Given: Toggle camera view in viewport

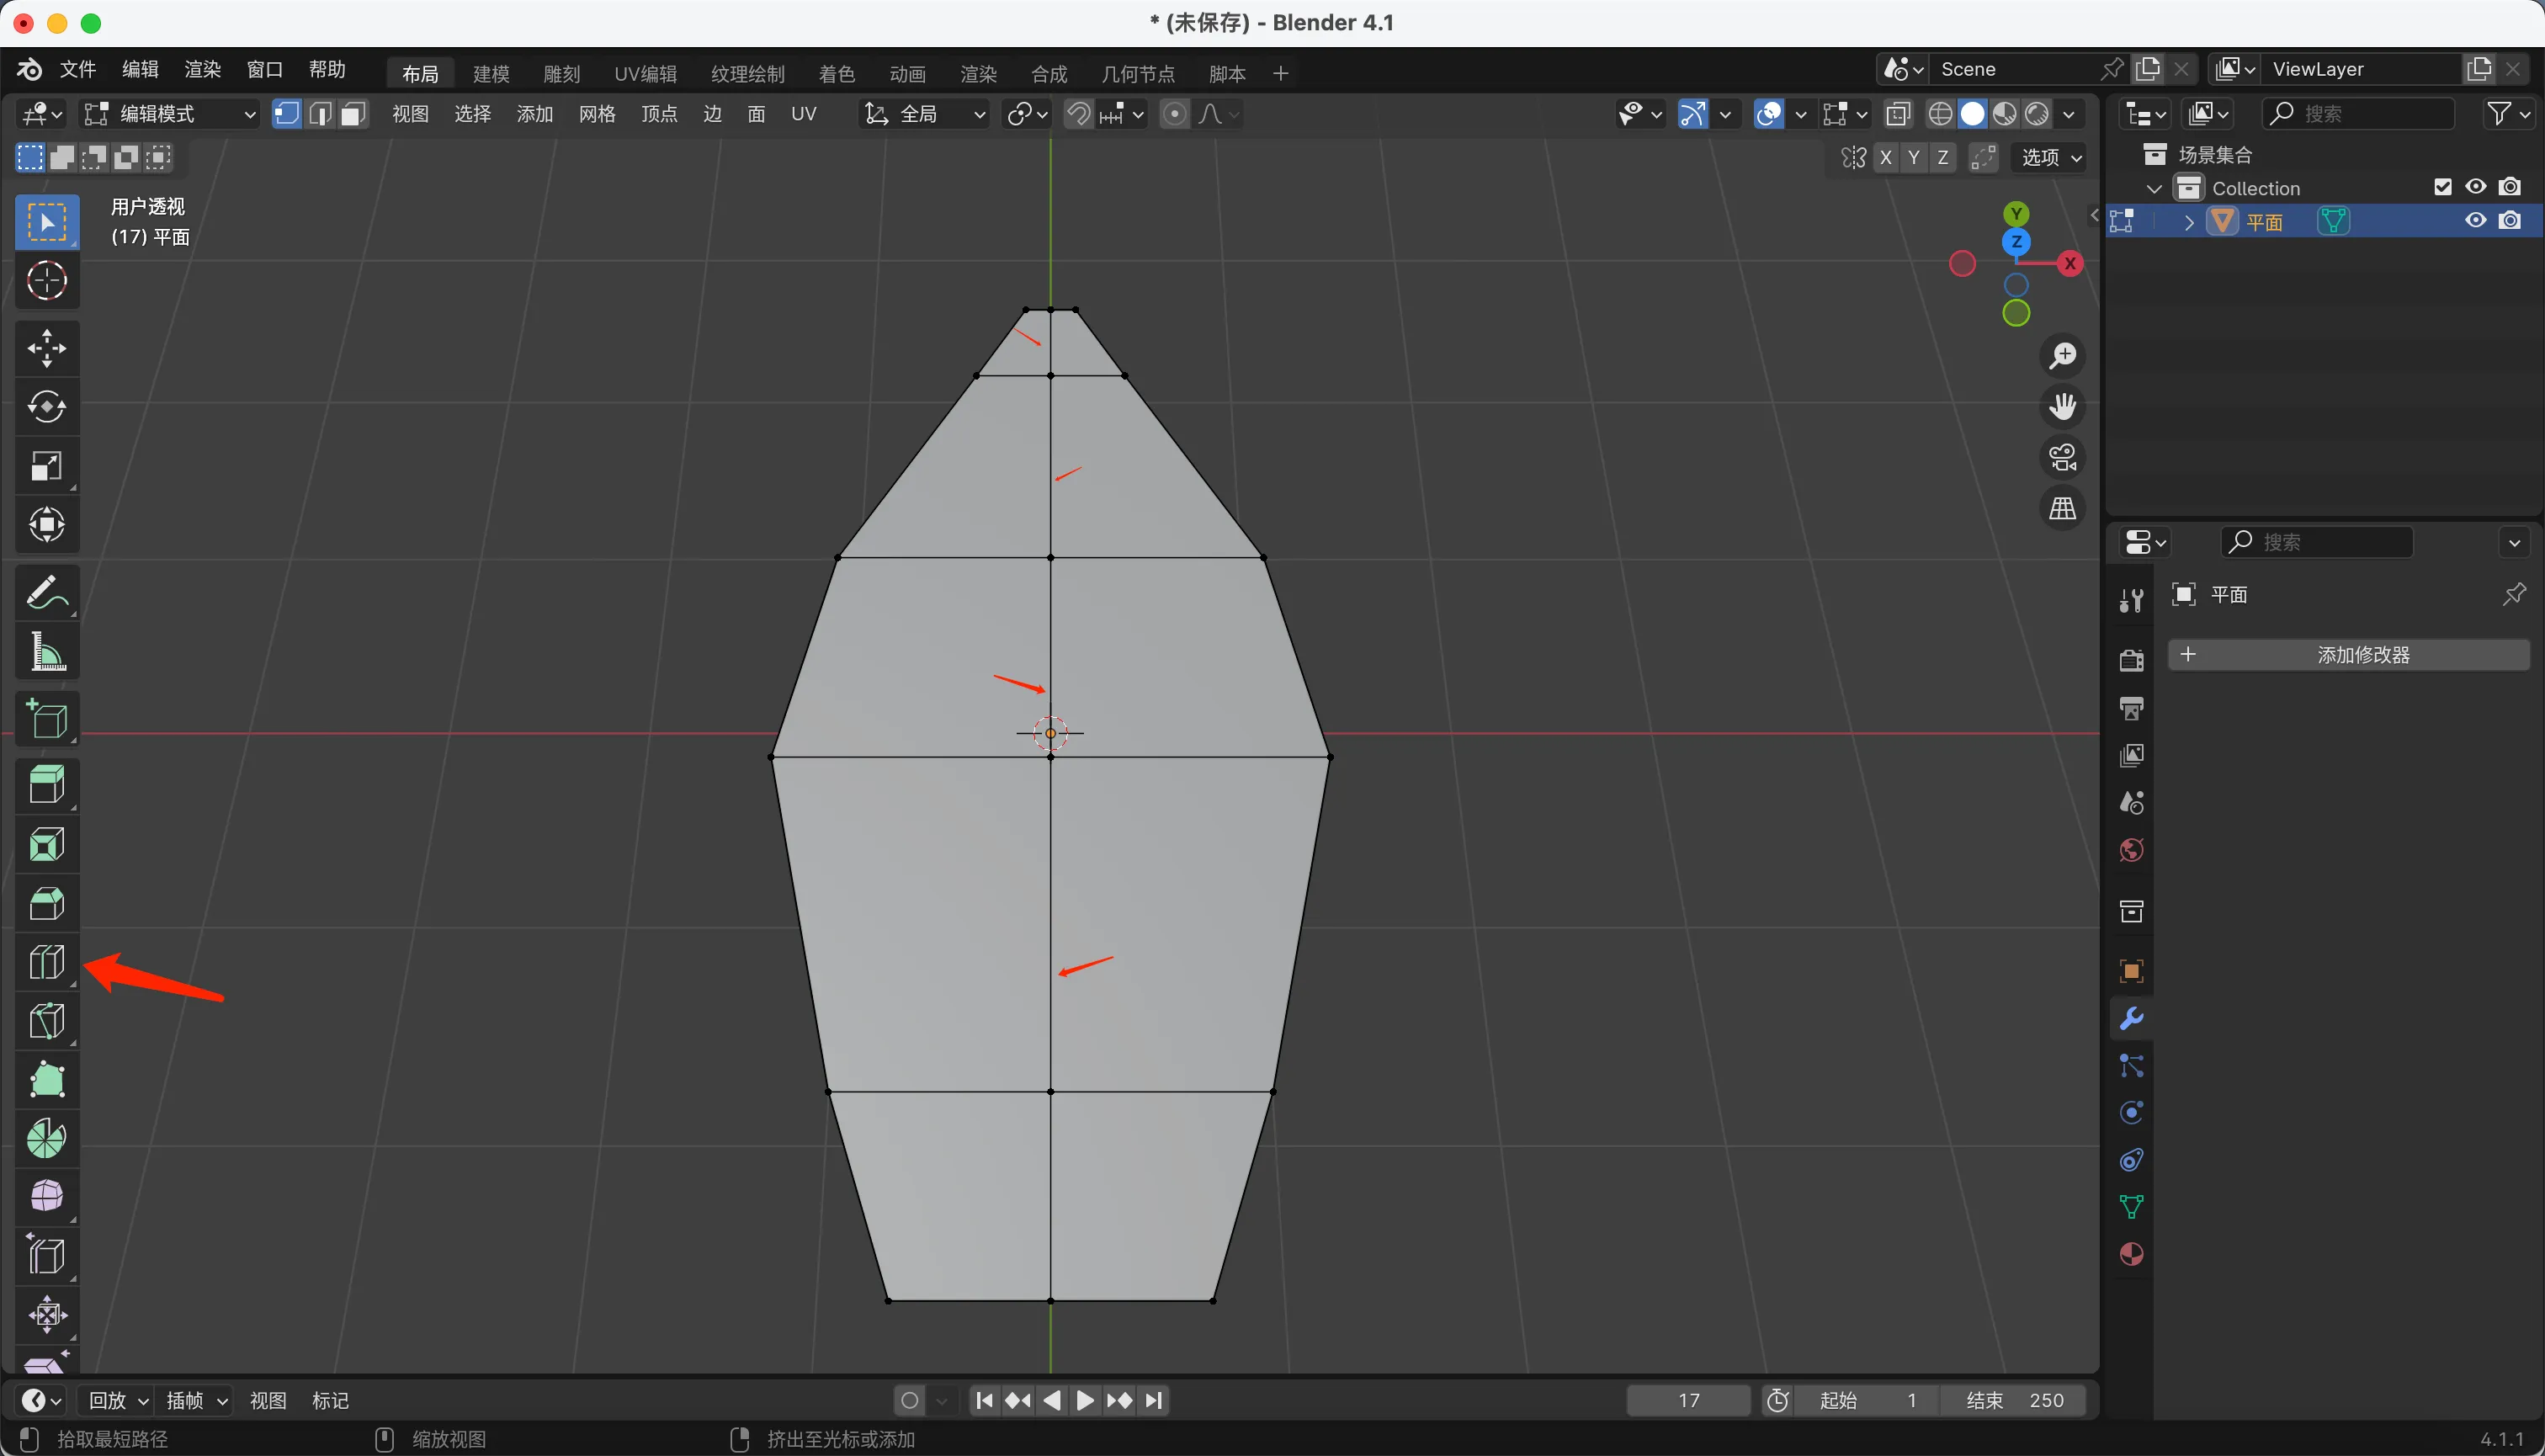Looking at the screenshot, I should (2062, 458).
